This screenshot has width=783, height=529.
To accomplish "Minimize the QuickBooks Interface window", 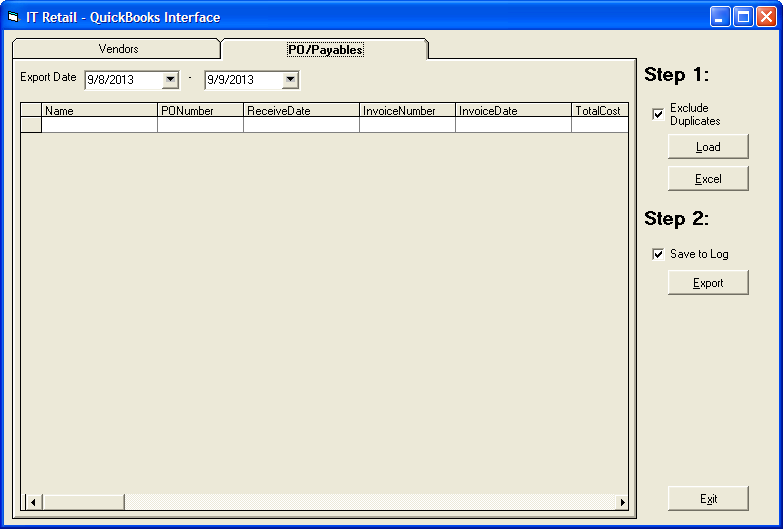I will (x=720, y=17).
